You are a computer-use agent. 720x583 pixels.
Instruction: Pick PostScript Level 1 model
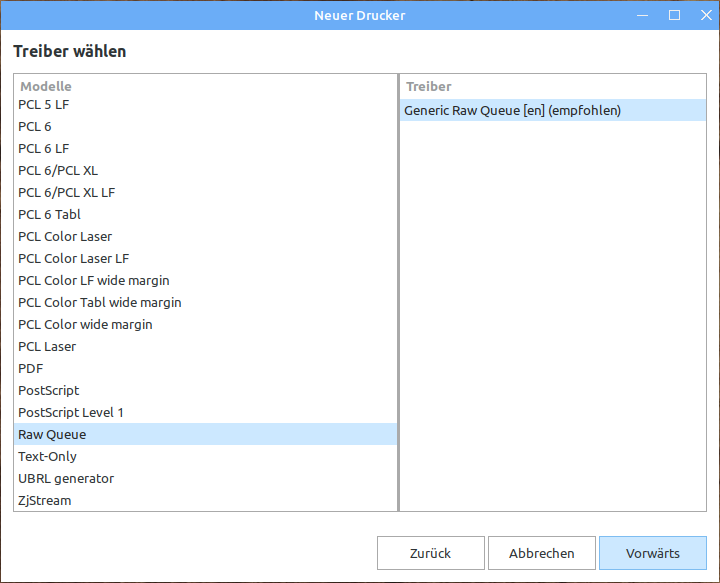coord(71,412)
